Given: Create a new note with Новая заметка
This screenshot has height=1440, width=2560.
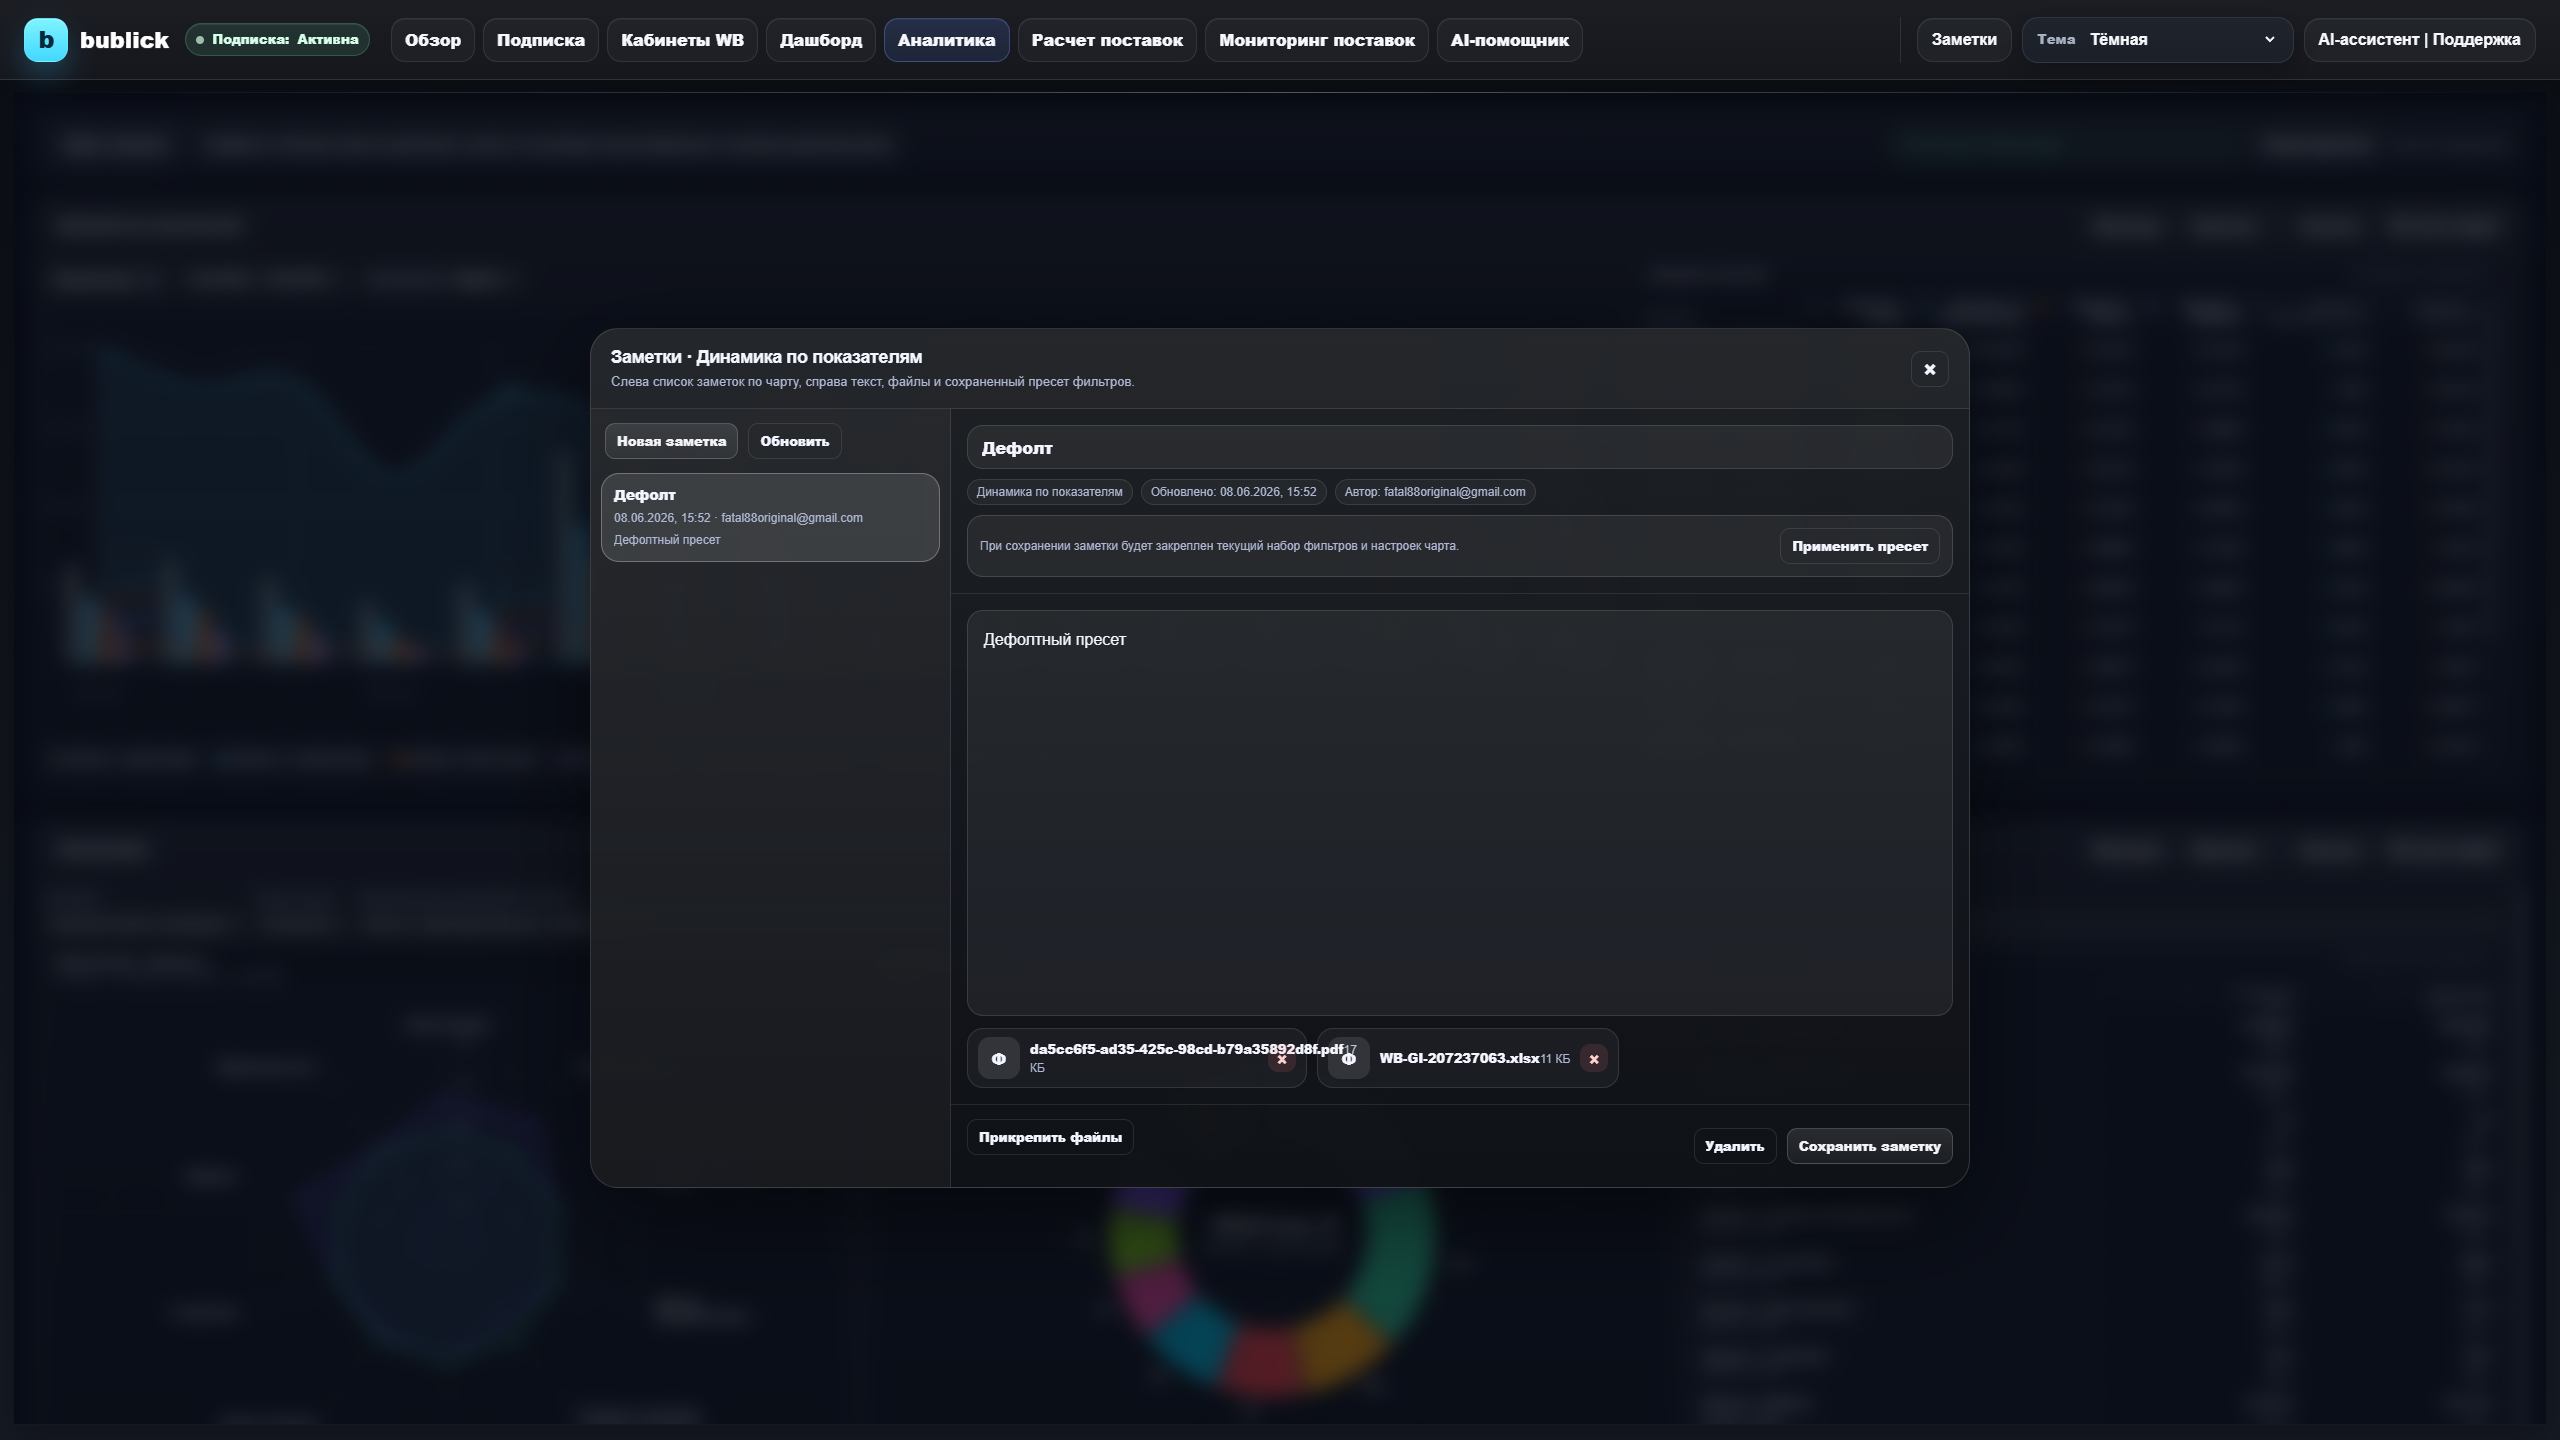Looking at the screenshot, I should [x=671, y=441].
